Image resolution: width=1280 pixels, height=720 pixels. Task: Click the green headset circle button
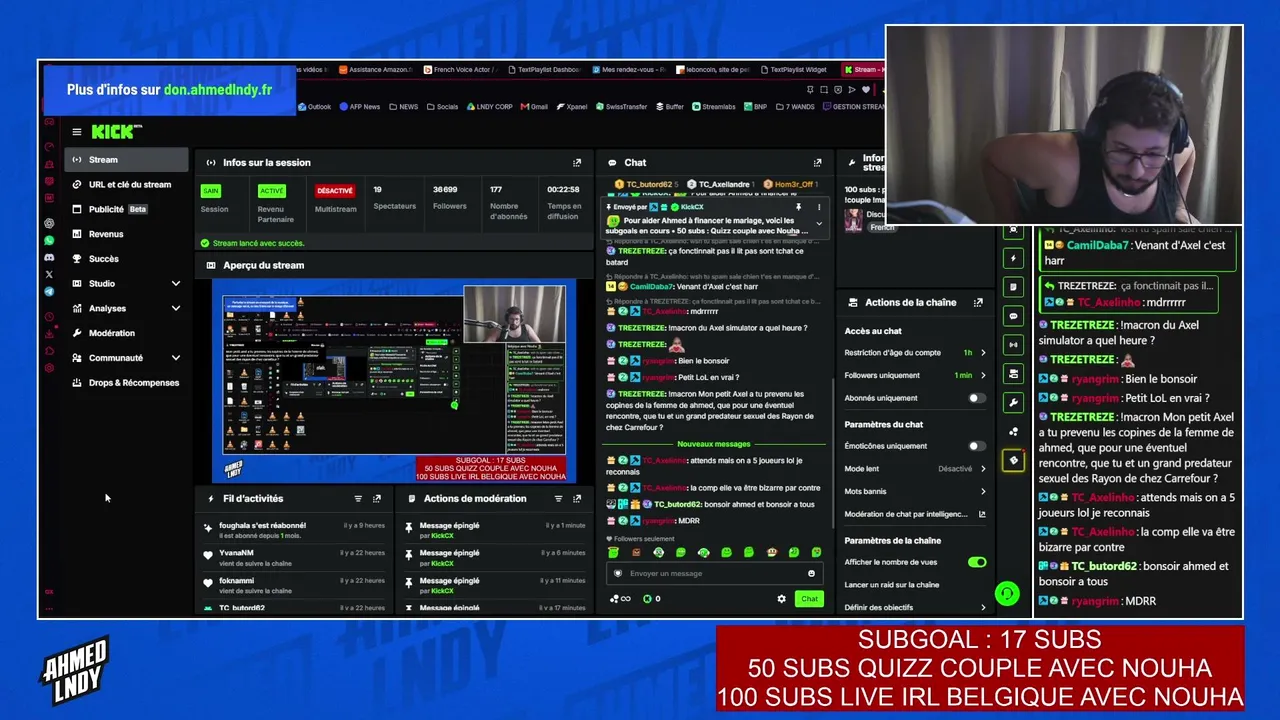click(1007, 594)
